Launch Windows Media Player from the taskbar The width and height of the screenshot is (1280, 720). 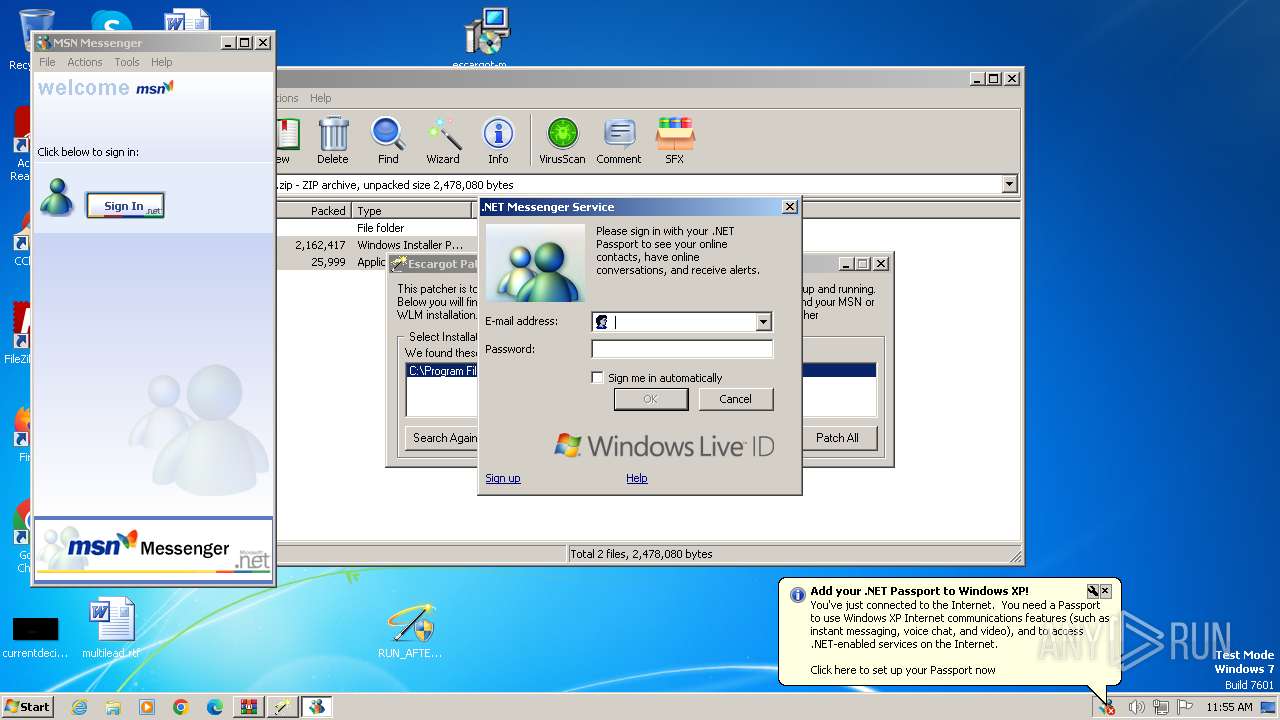coord(147,707)
